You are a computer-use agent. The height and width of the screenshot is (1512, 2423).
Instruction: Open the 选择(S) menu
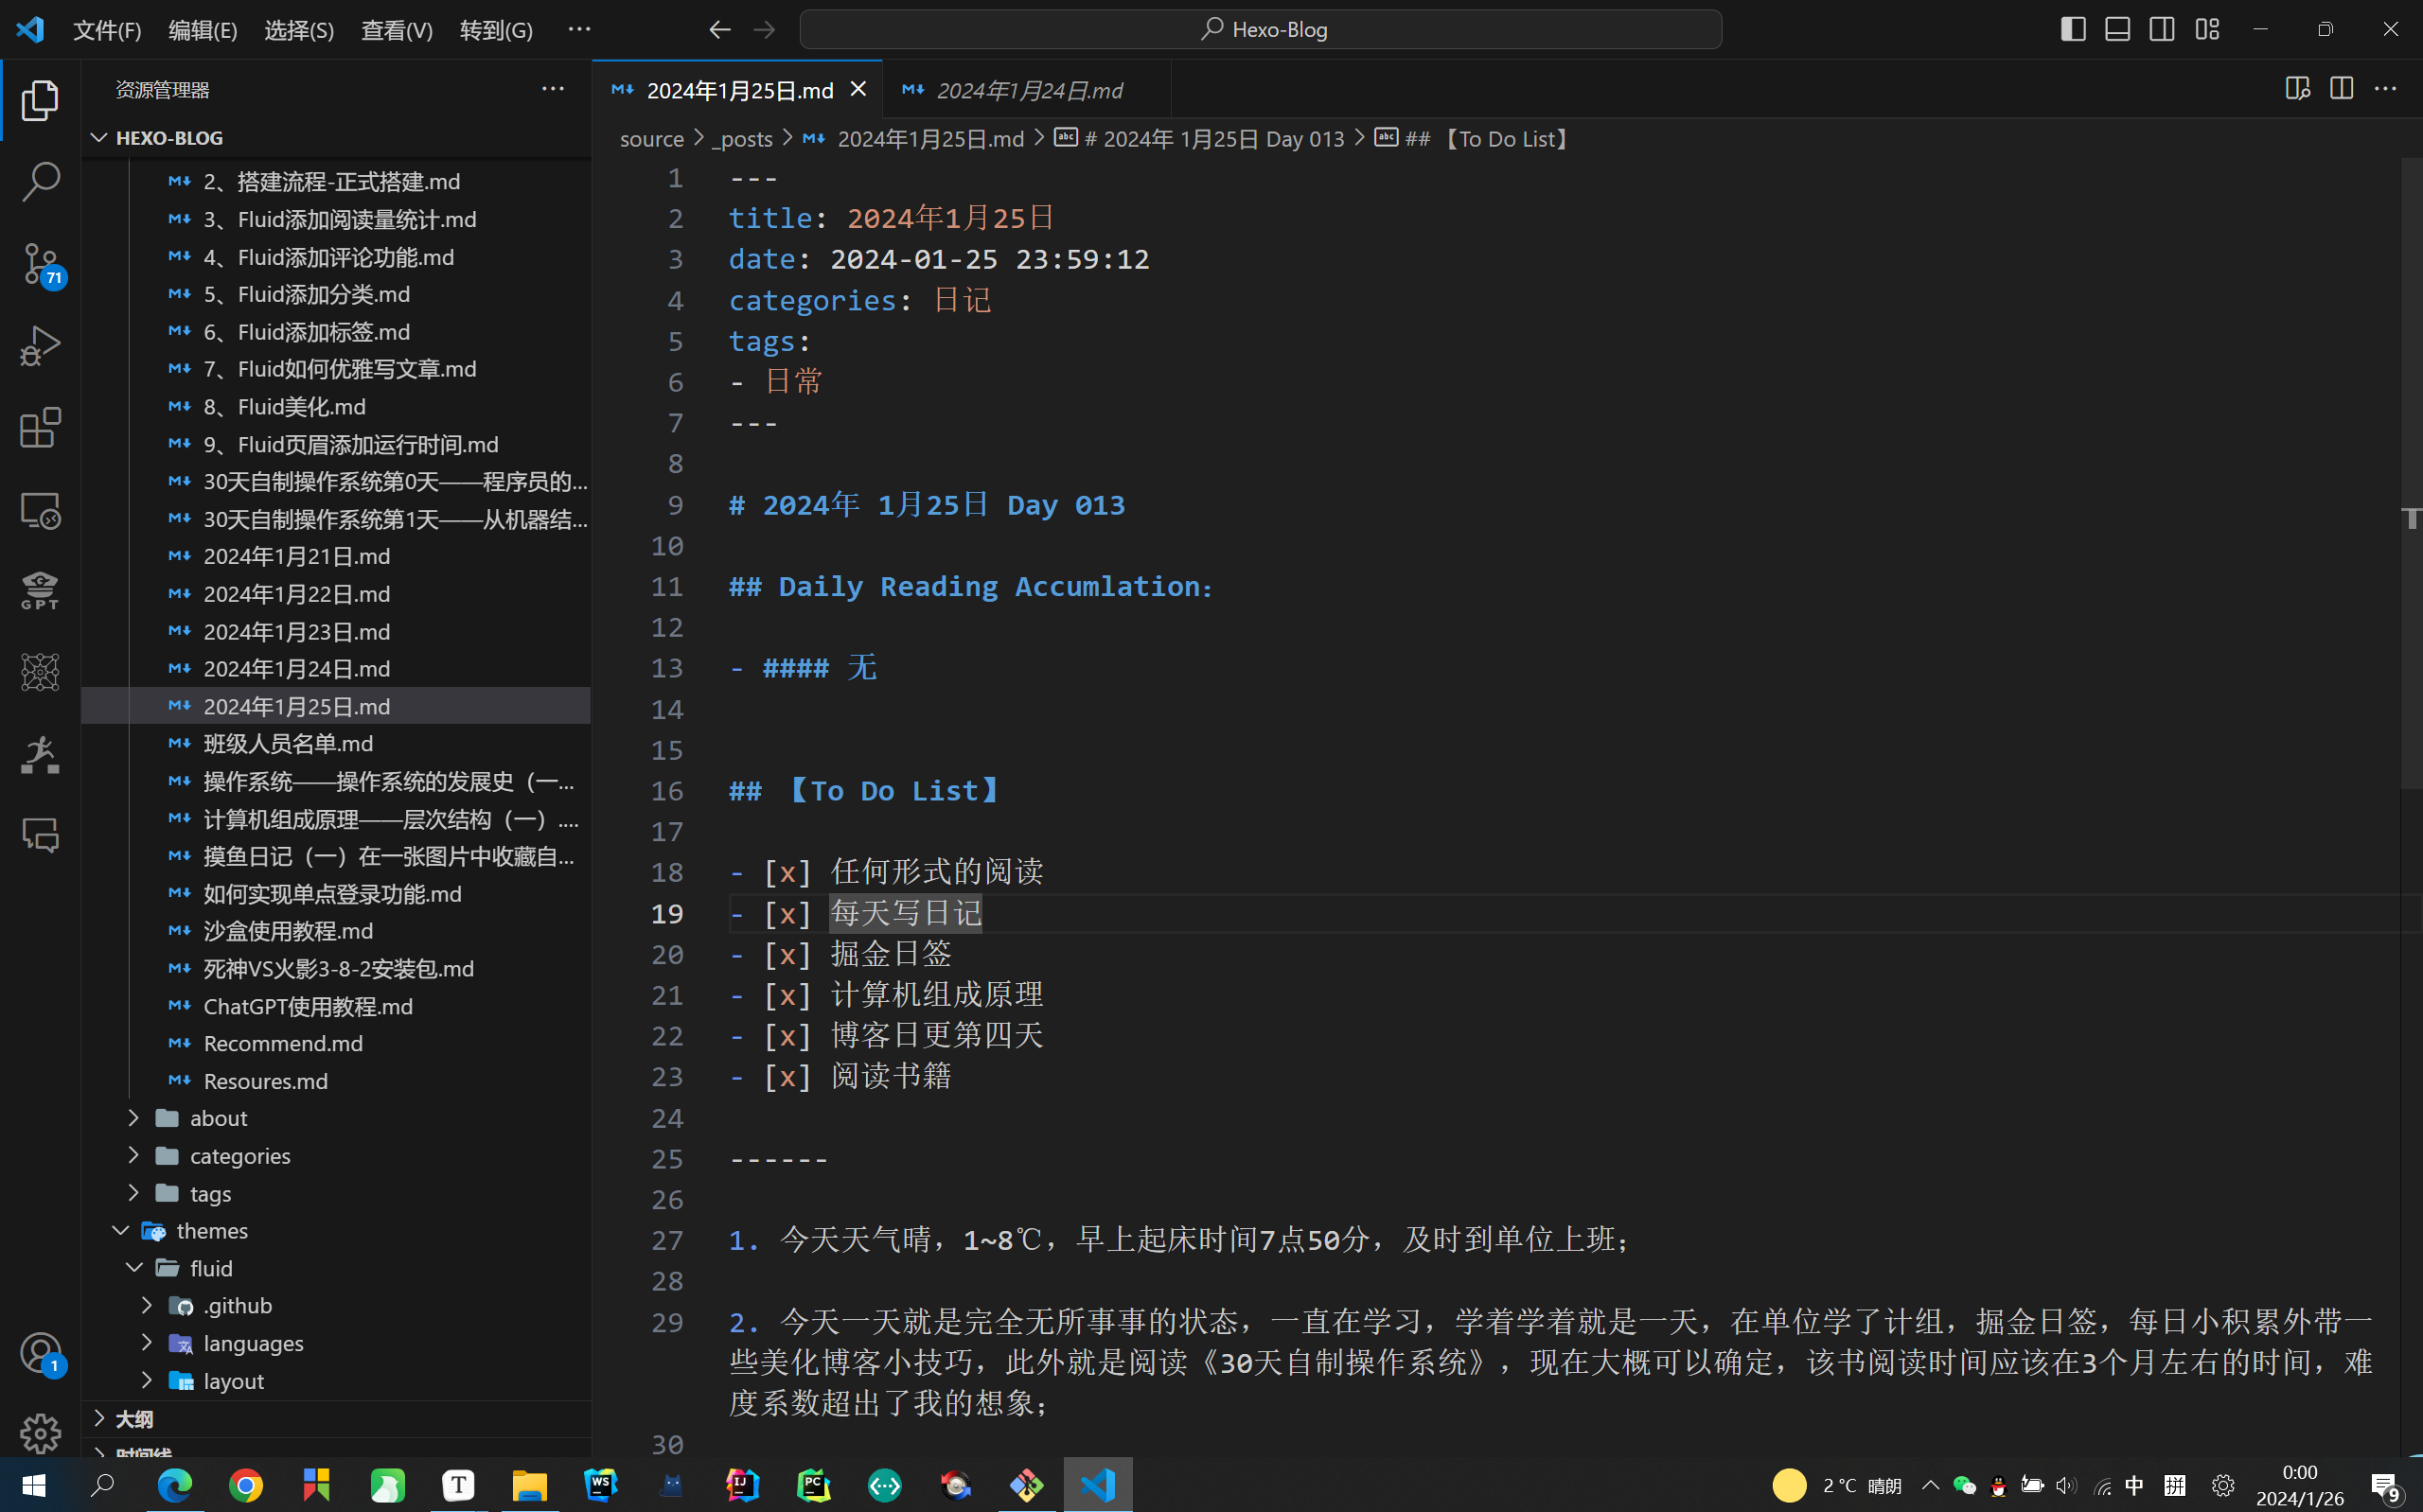(x=299, y=30)
